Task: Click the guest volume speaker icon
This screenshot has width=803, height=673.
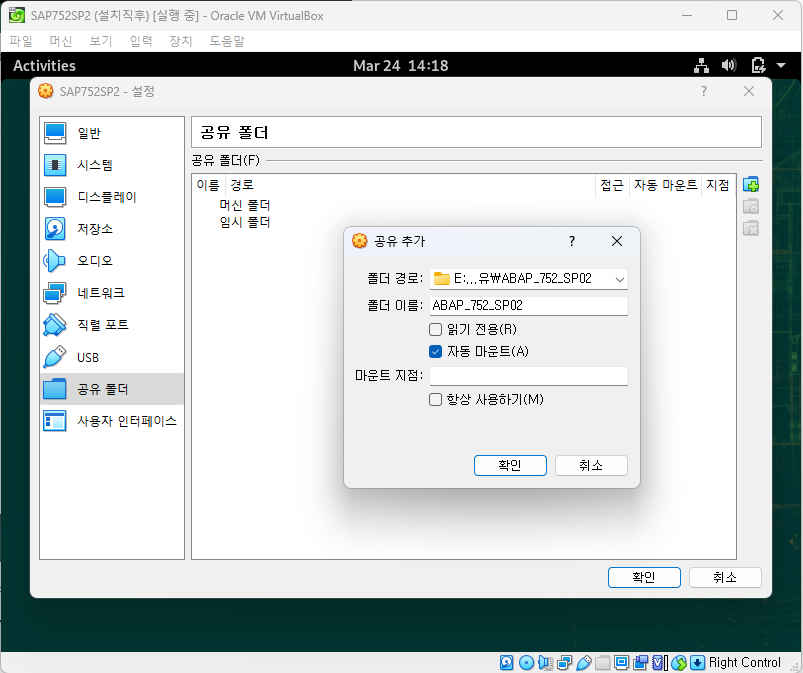Action: (729, 66)
